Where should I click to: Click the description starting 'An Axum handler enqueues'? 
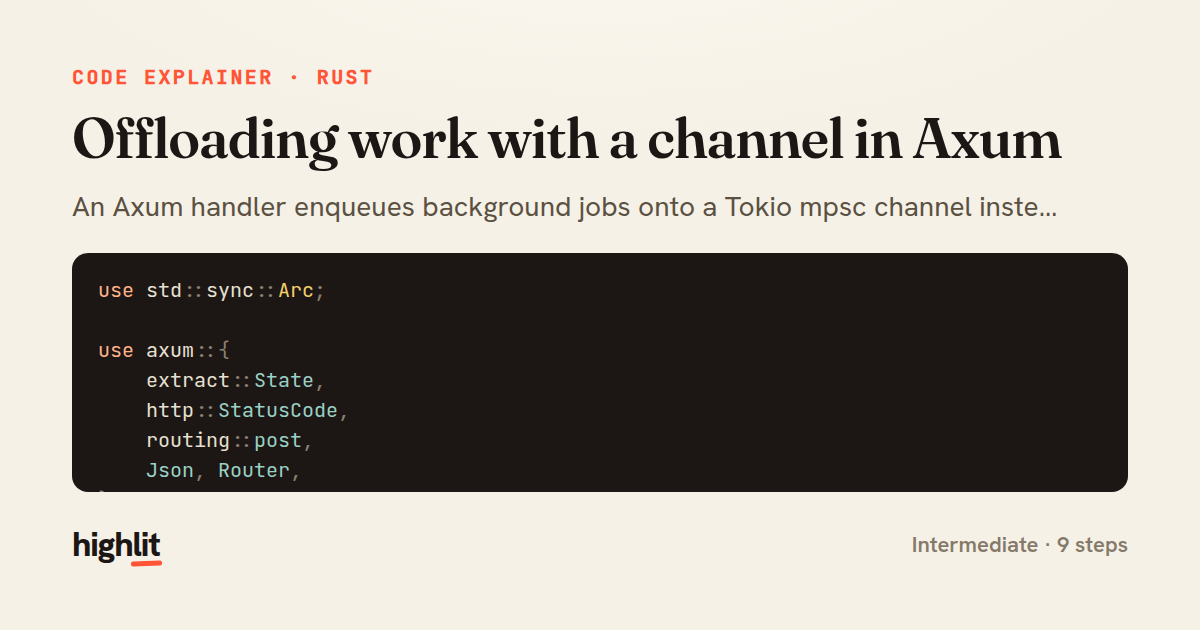565,208
